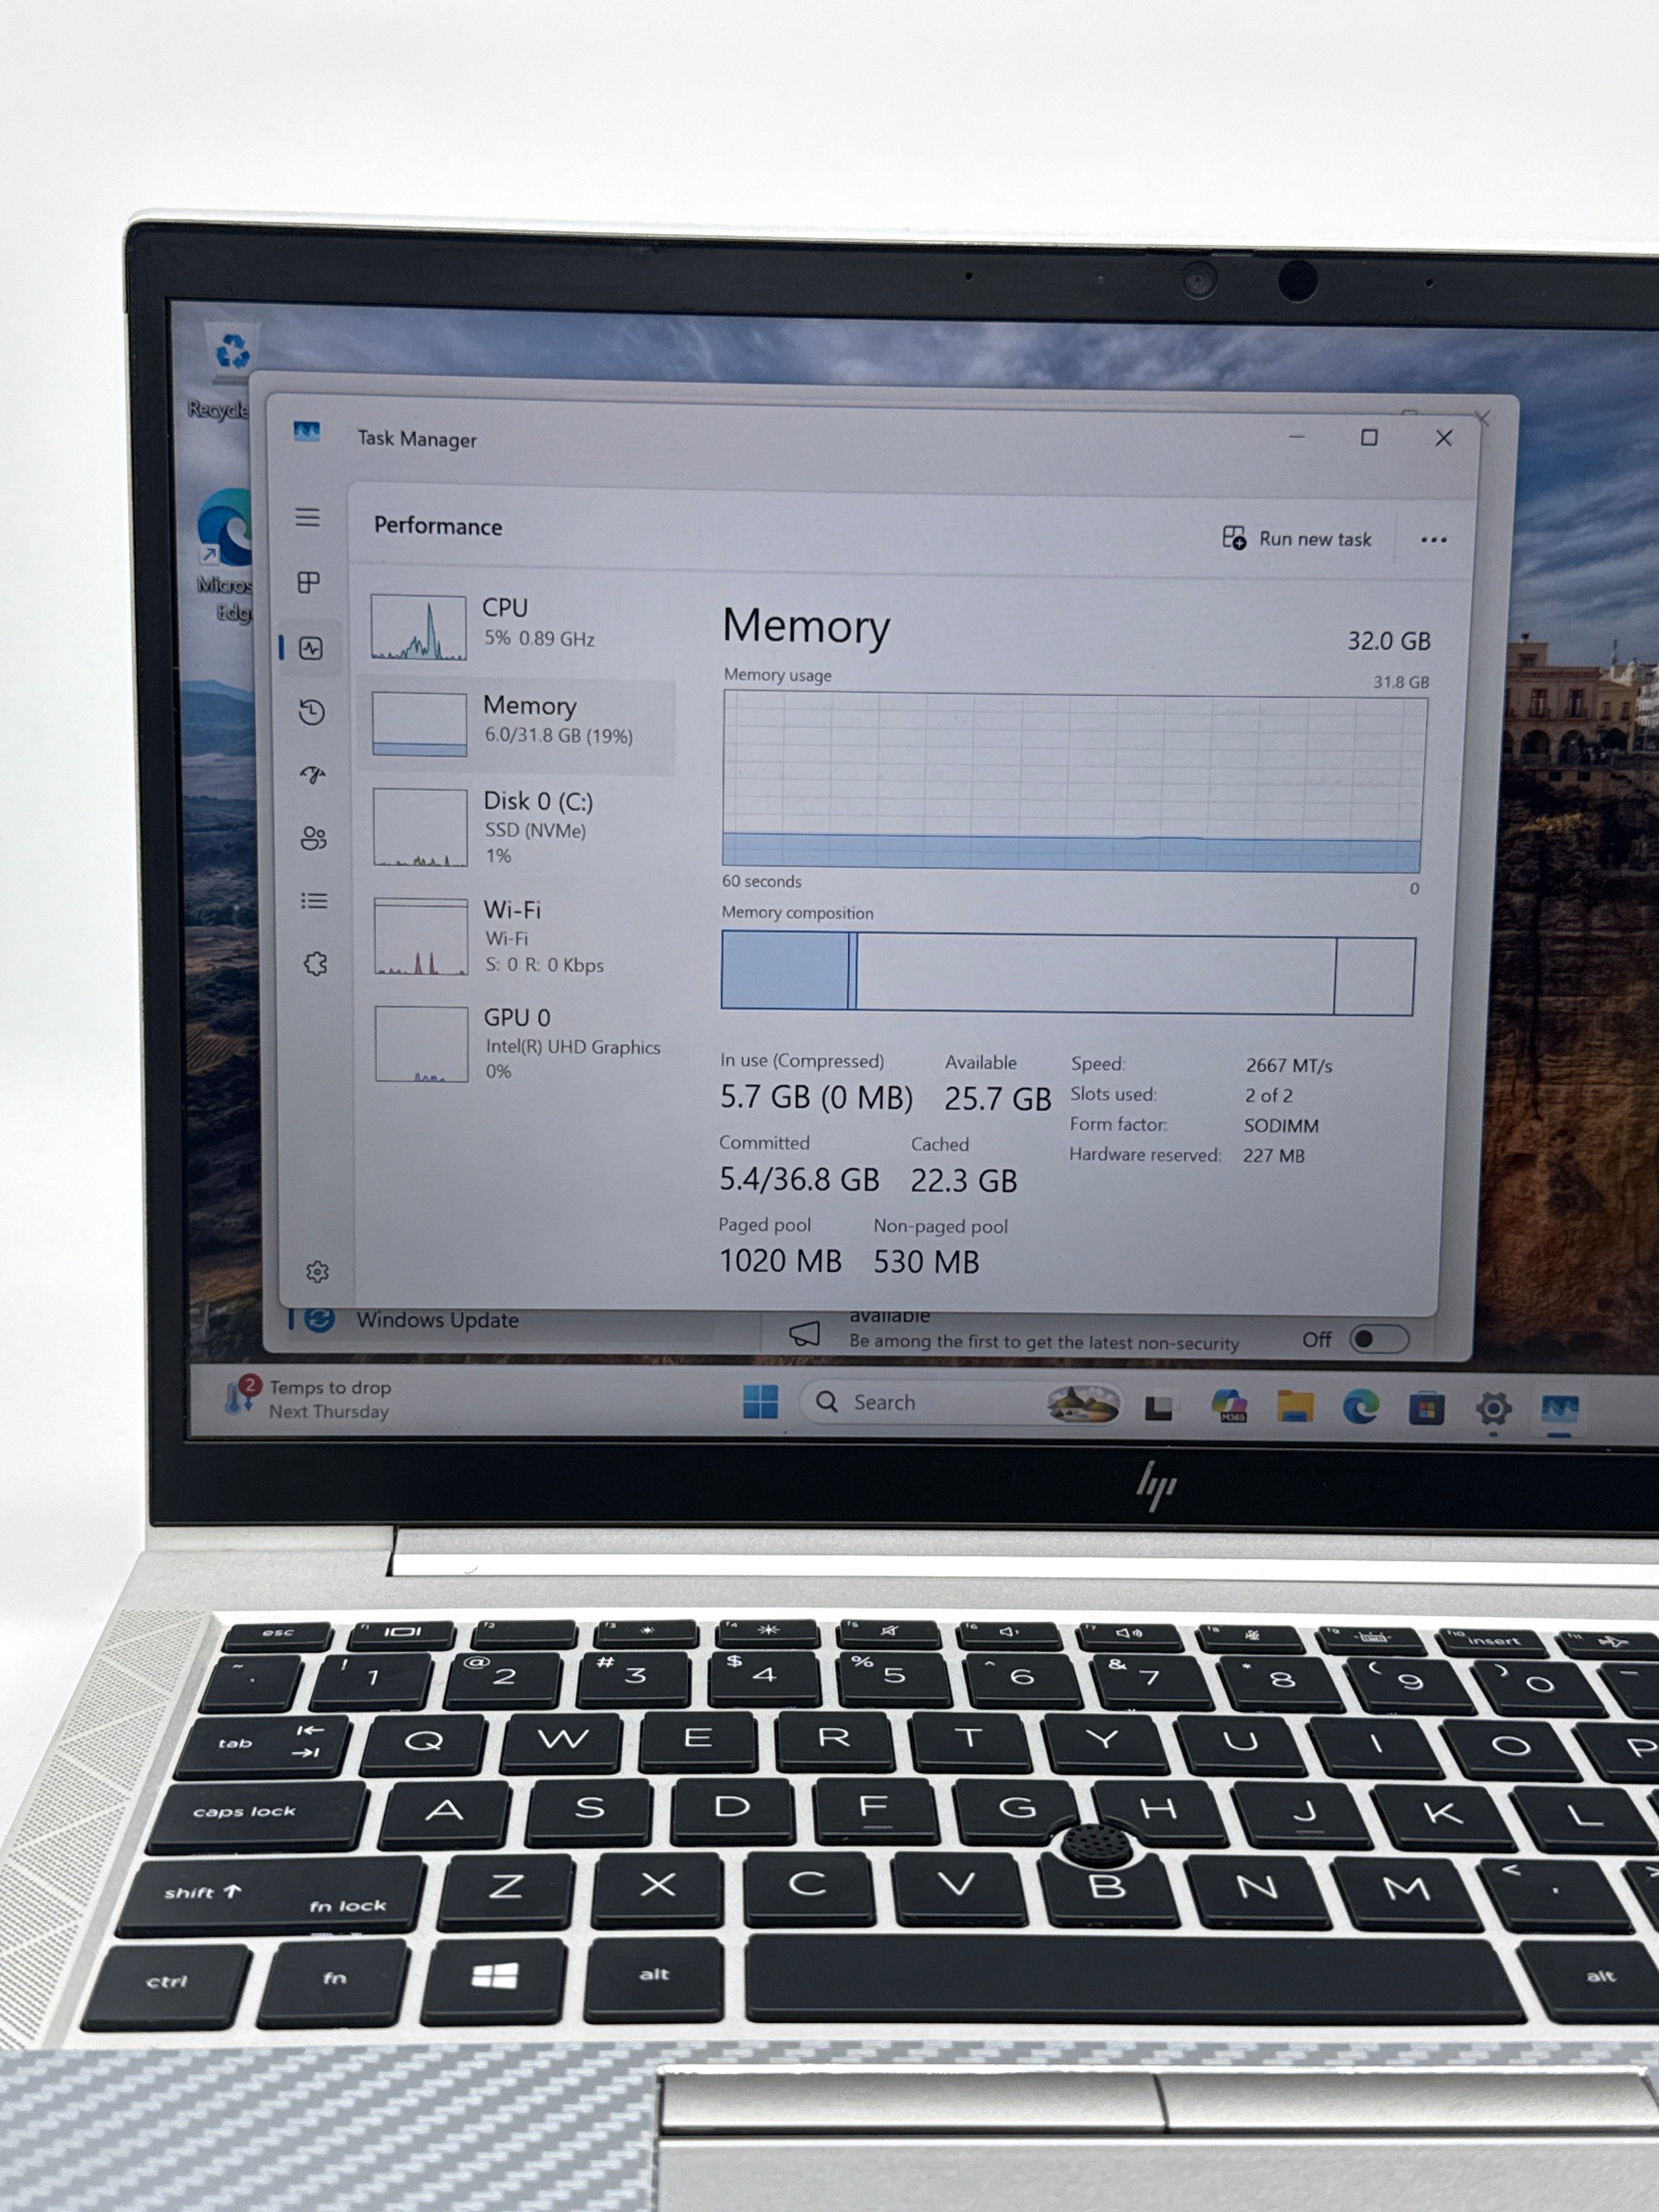Open Task Manager settings gear
Screen dimensions: 1659x2212
point(317,1272)
